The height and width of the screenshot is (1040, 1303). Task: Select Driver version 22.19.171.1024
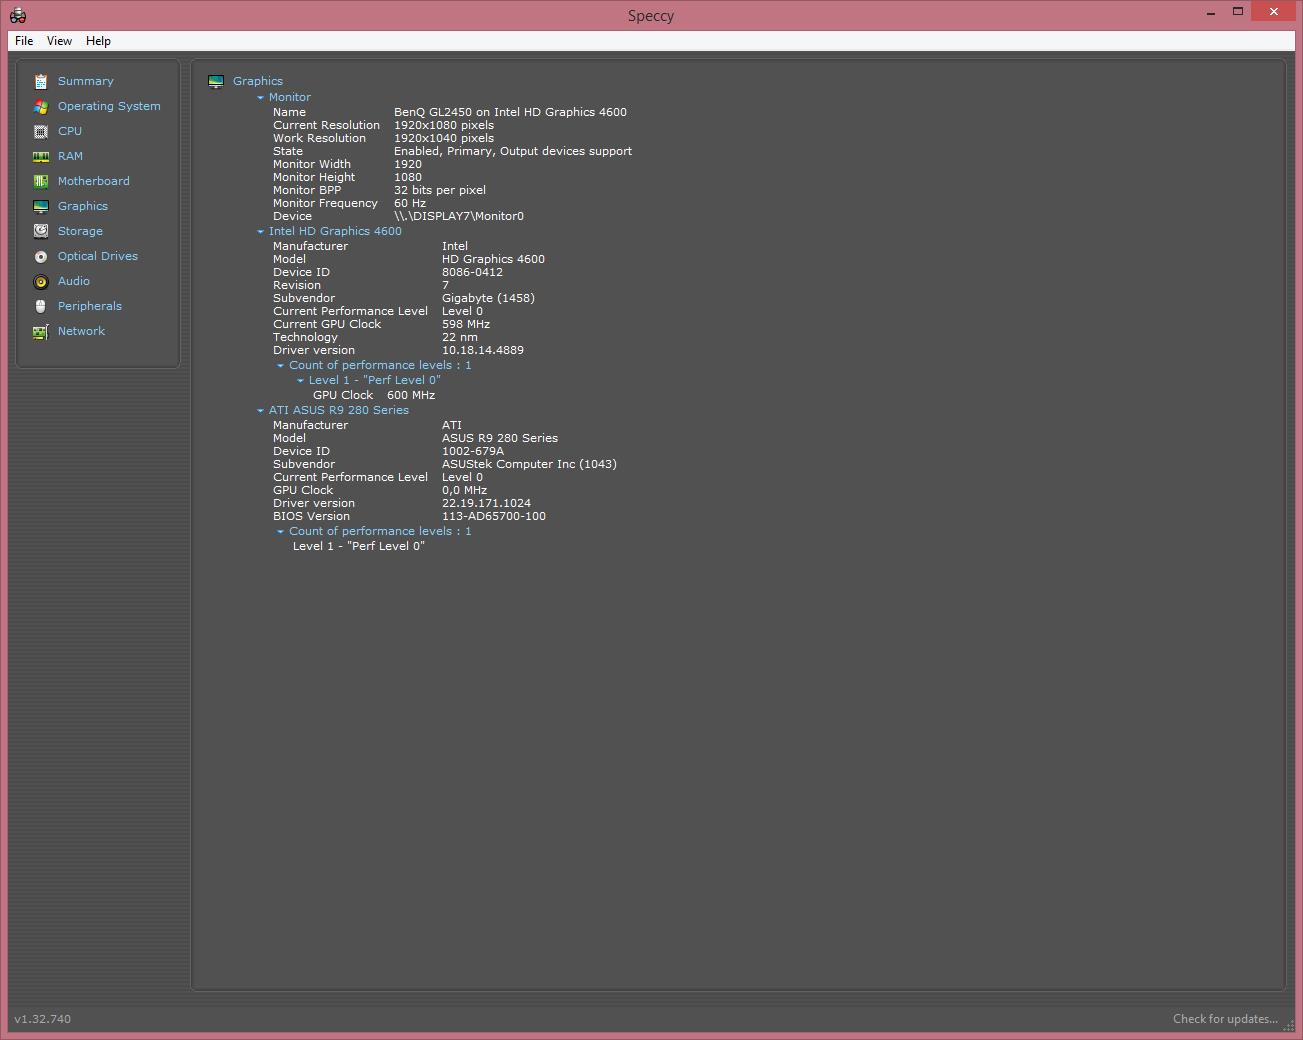coord(486,503)
